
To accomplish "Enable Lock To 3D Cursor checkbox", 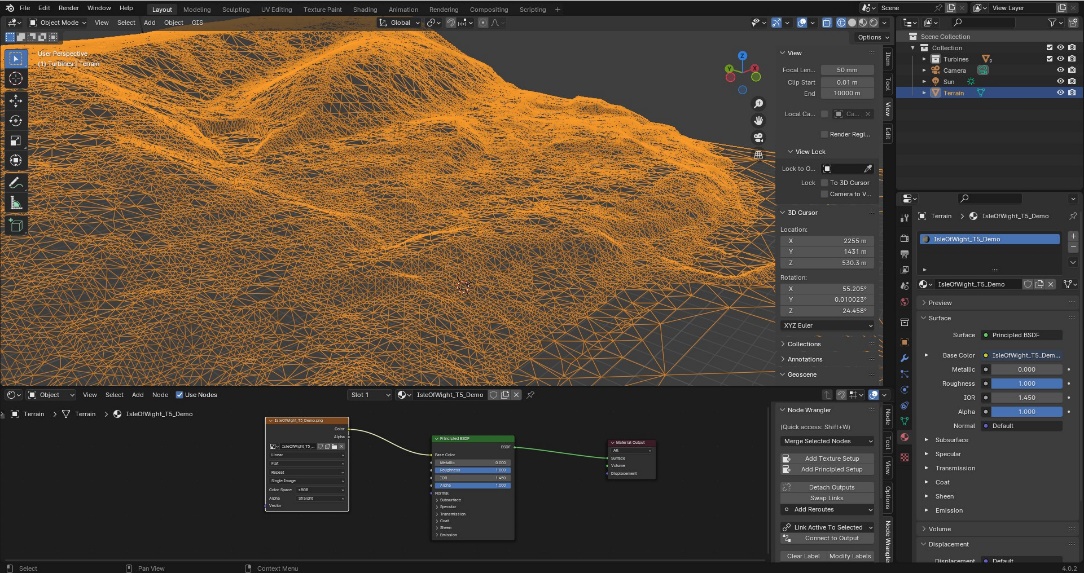I will (824, 182).
